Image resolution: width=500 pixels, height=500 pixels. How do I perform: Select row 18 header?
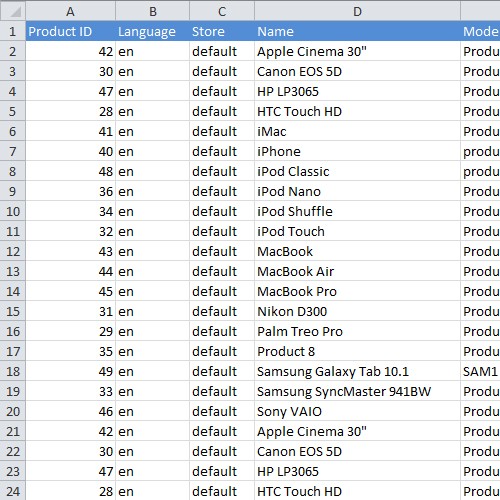click(x=13, y=371)
